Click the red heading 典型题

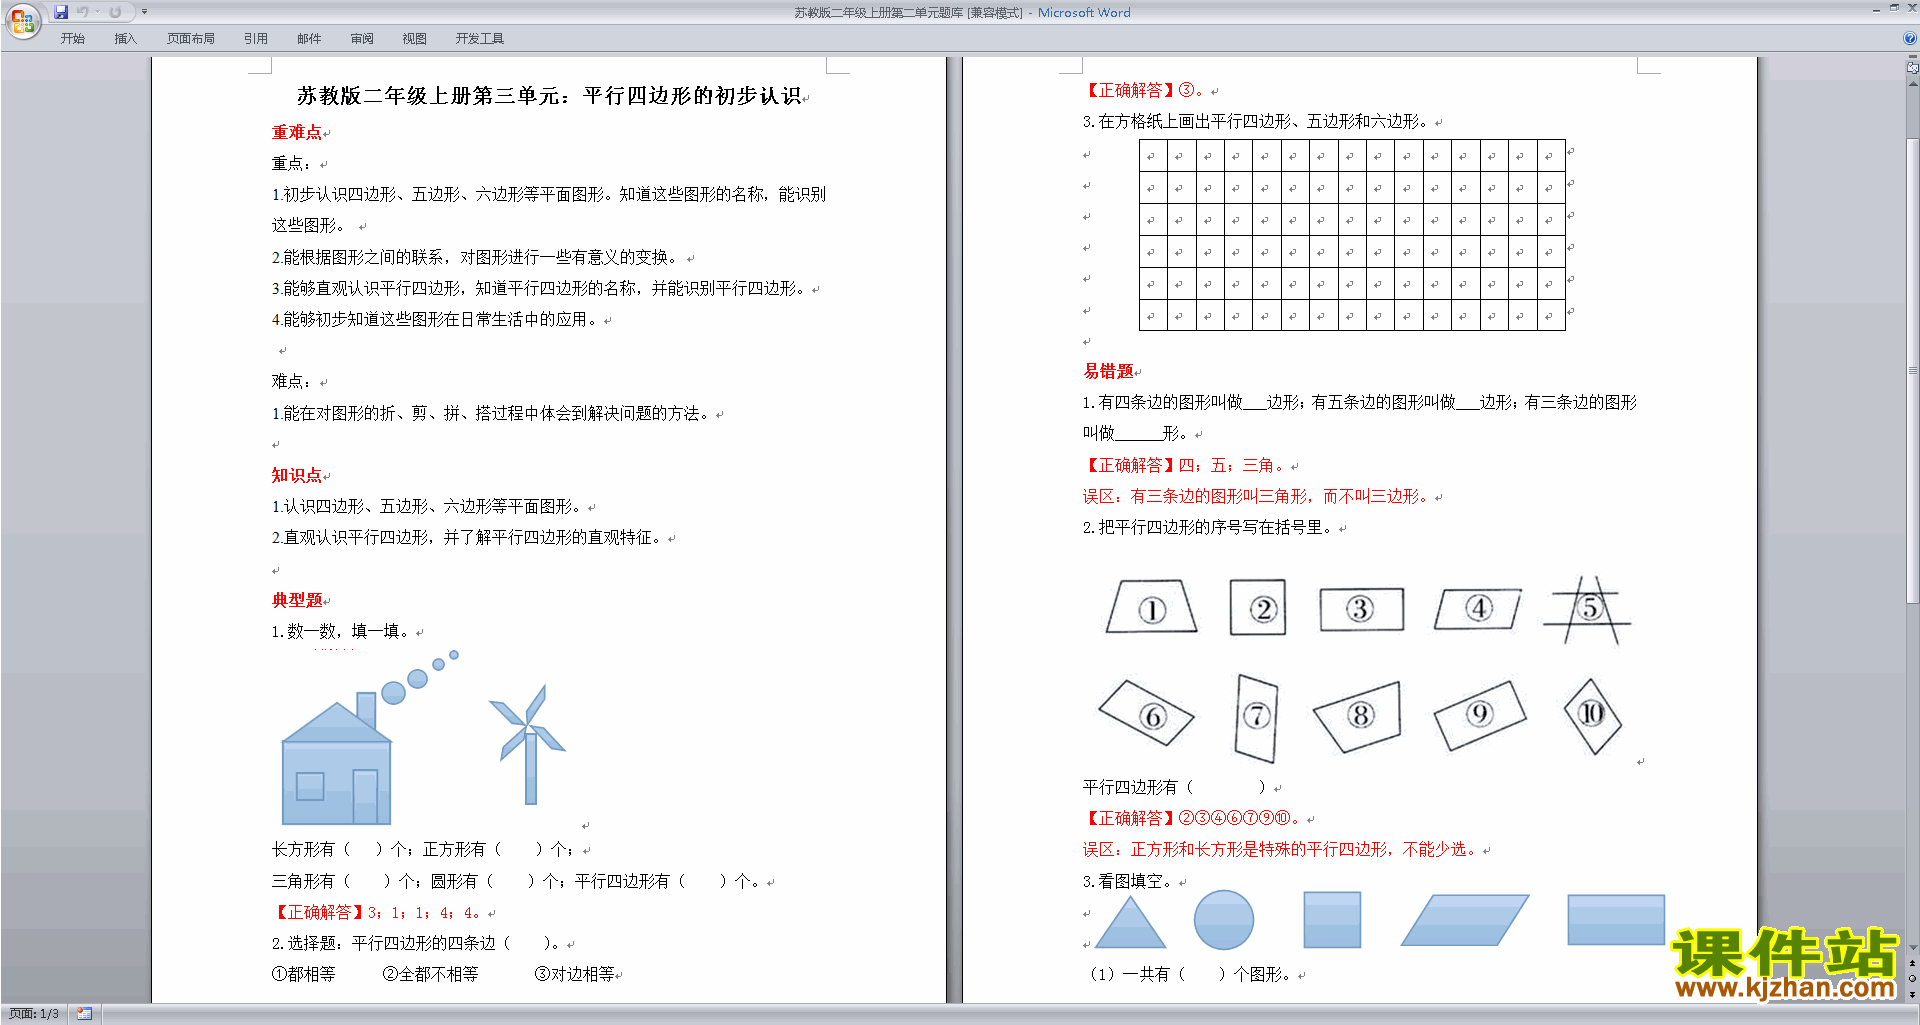[x=297, y=600]
